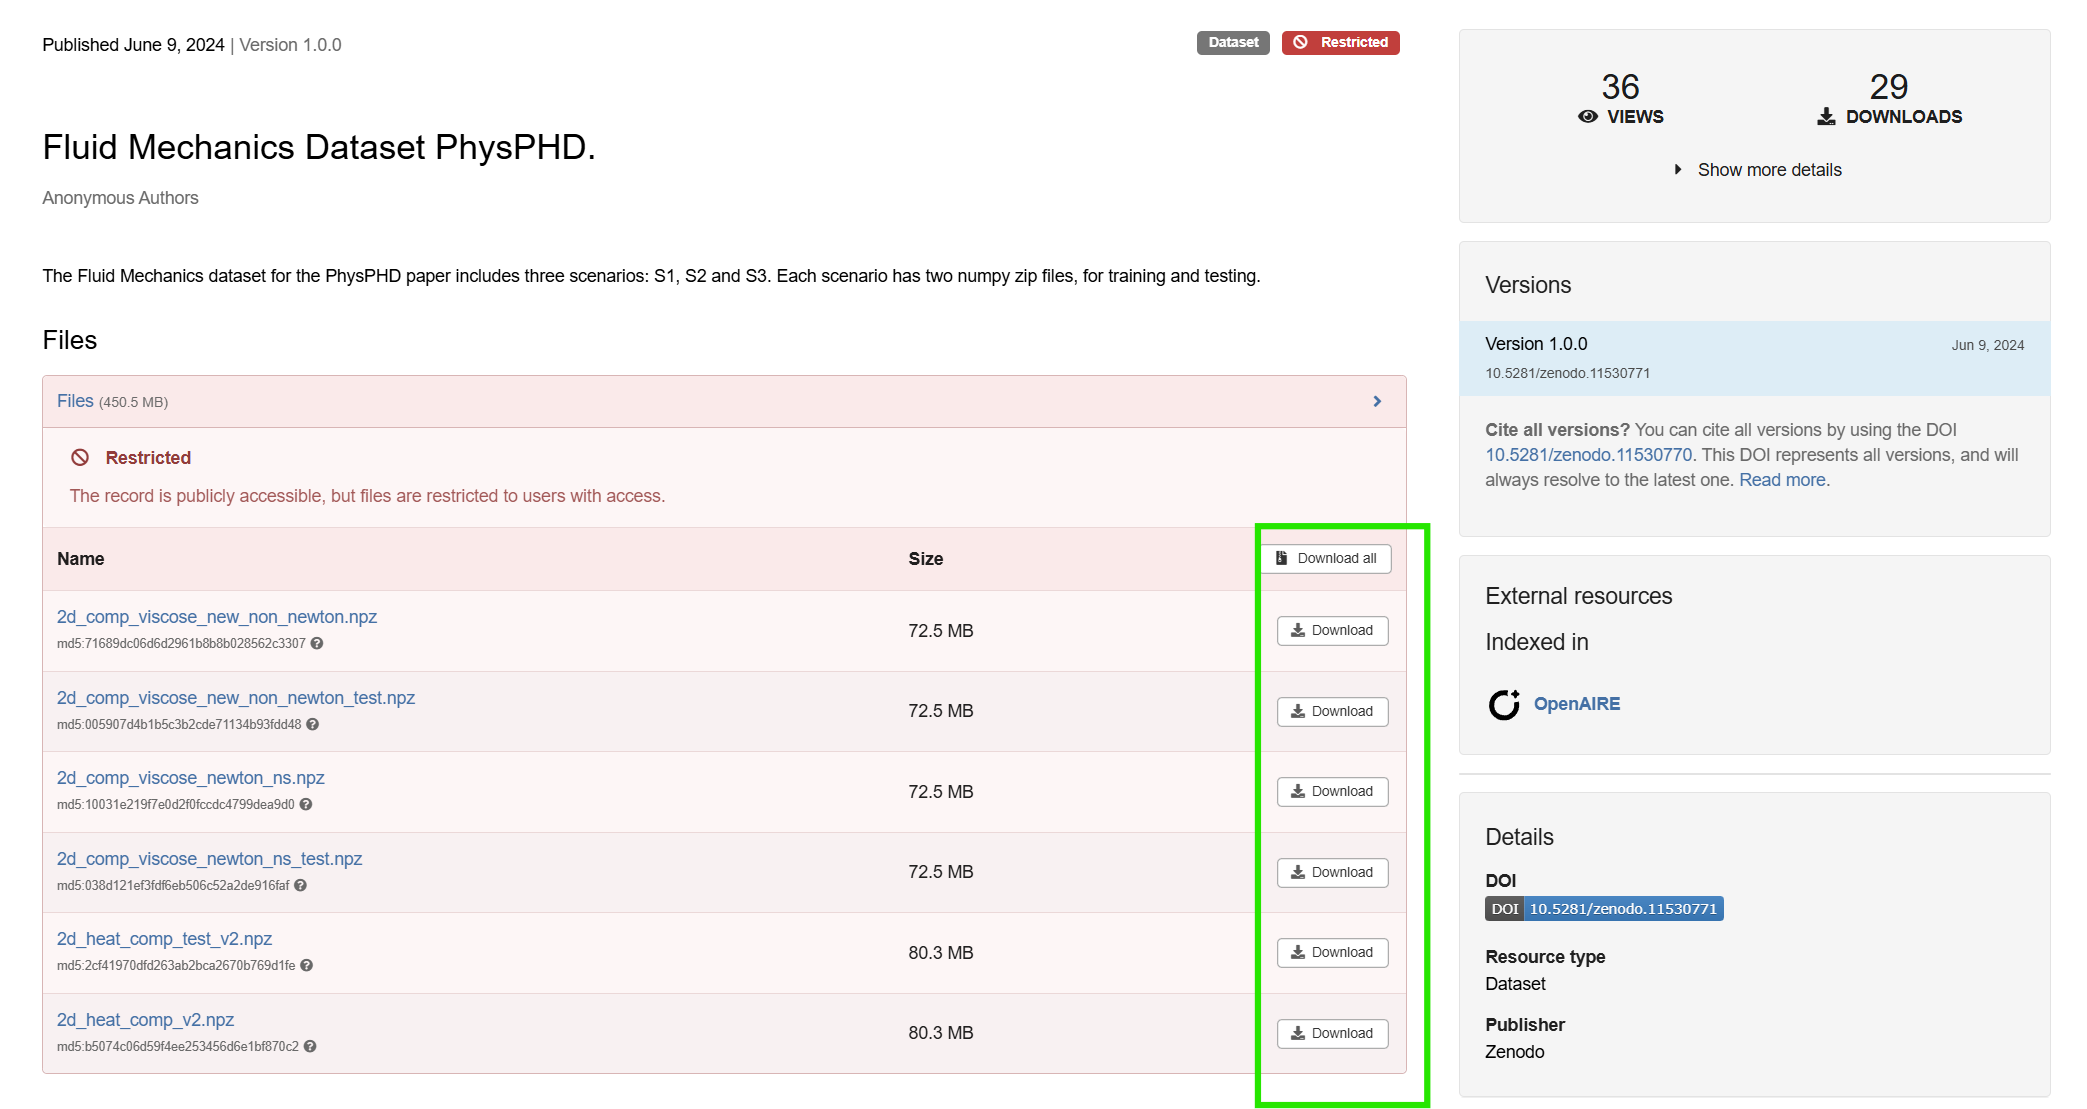Collapse the Files panel chevron
The width and height of the screenshot is (2087, 1109).
click(x=1377, y=402)
